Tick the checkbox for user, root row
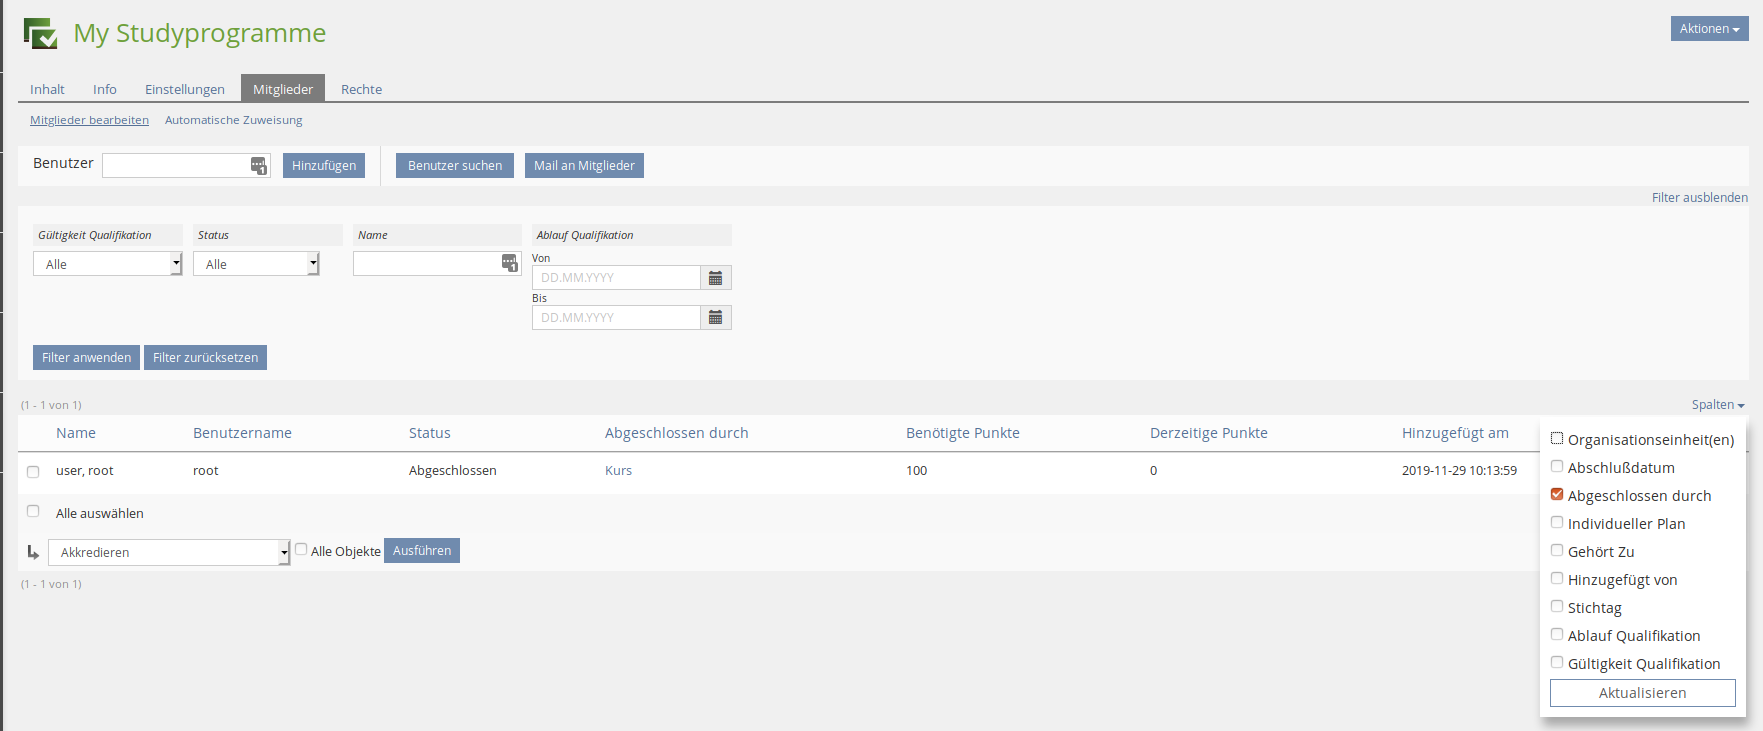Image resolution: width=1763 pixels, height=731 pixels. coord(33,472)
